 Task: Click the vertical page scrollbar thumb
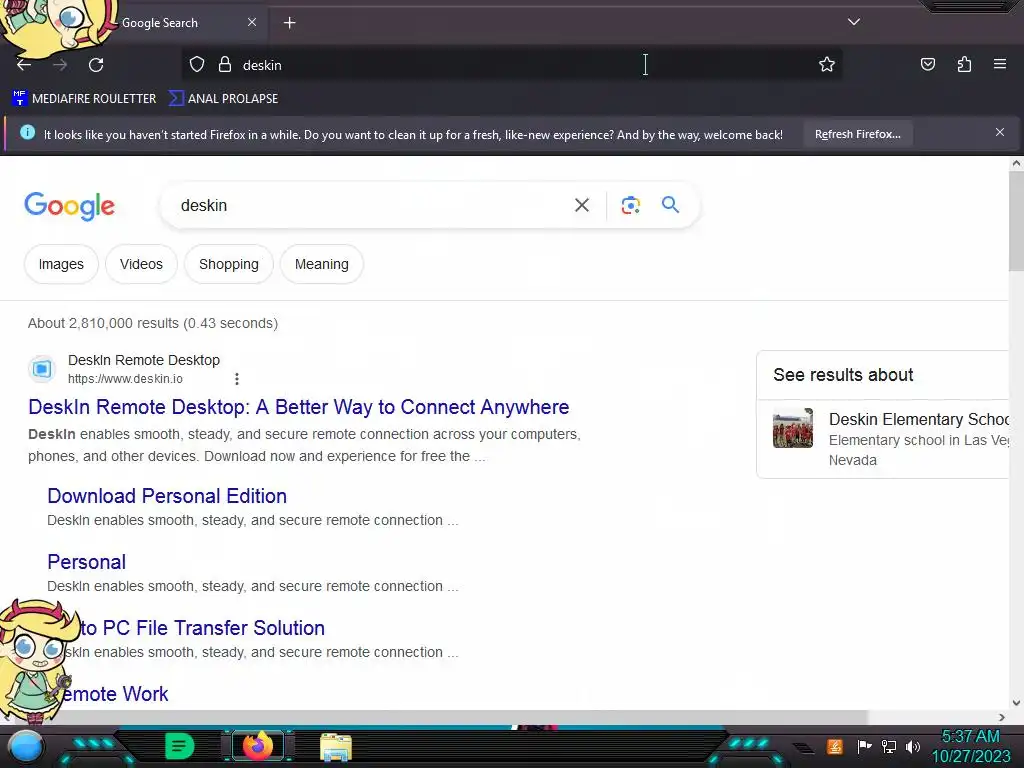click(x=1016, y=221)
